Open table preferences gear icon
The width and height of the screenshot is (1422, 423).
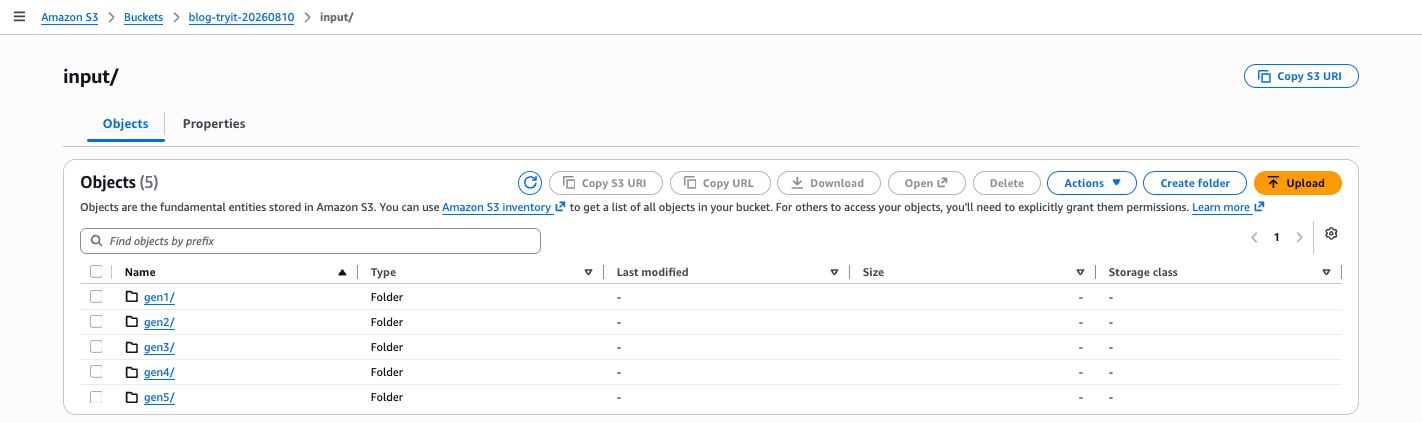tap(1331, 234)
